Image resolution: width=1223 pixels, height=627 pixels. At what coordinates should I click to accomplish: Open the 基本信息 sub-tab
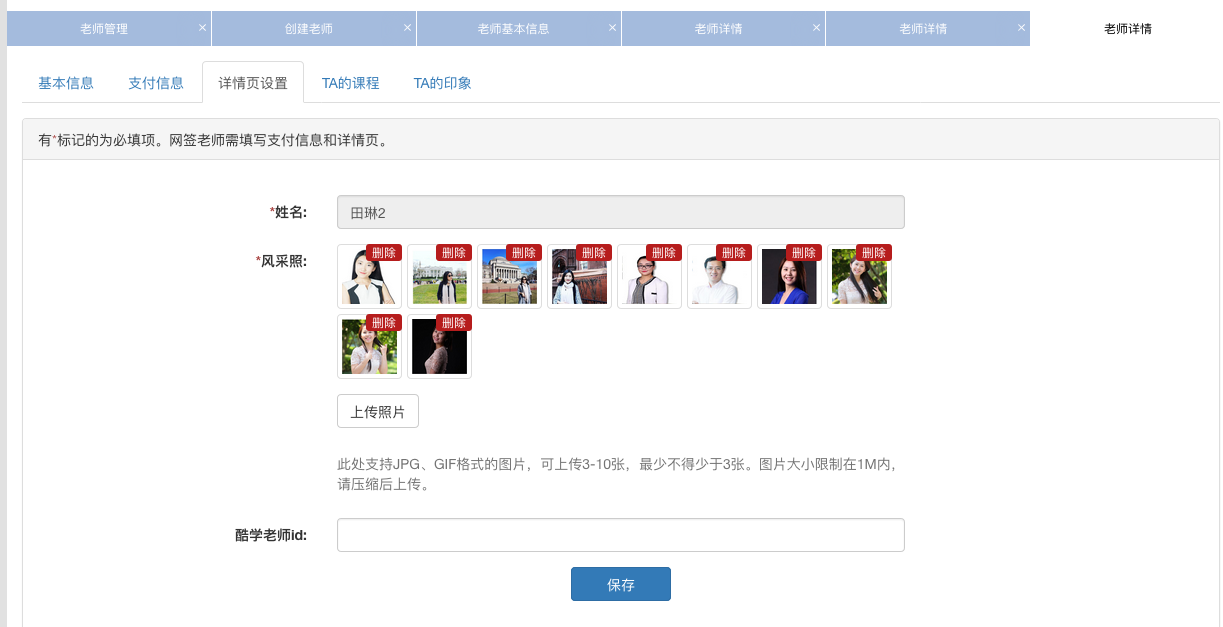coord(66,83)
